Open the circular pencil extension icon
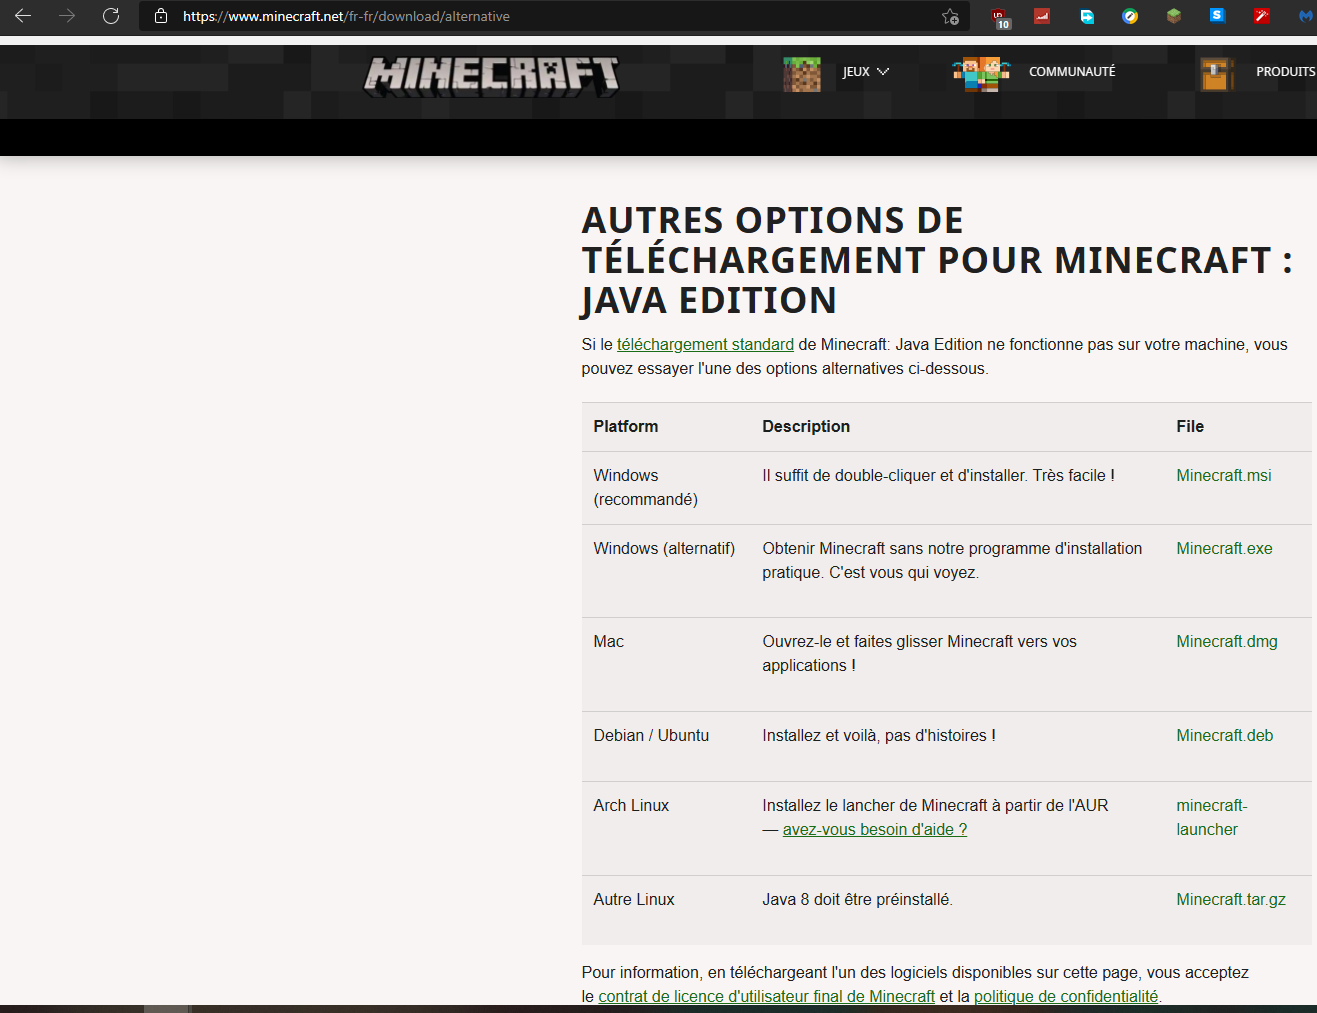 (1130, 16)
